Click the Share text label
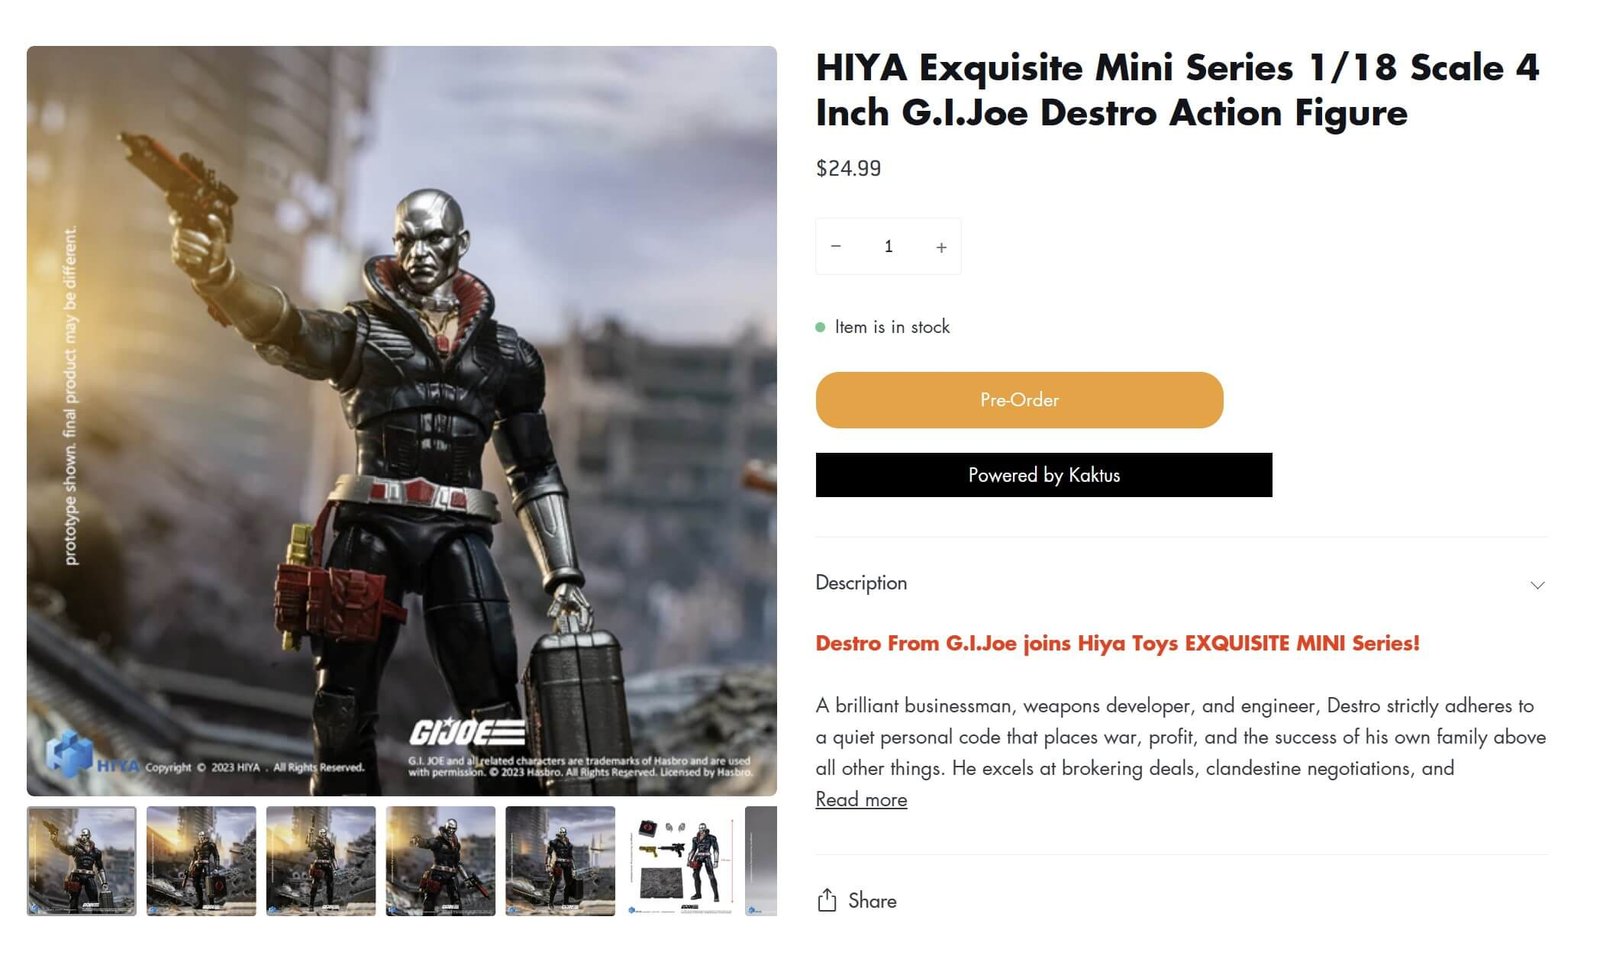This screenshot has width=1600, height=956. tap(872, 901)
